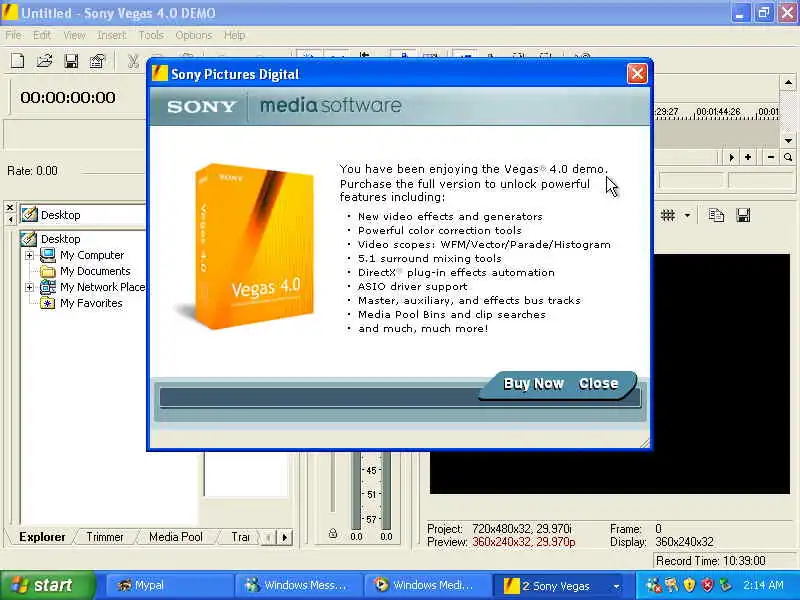Click the Project 720x480x32 value
This screenshot has height=600, width=800.
click(x=521, y=529)
